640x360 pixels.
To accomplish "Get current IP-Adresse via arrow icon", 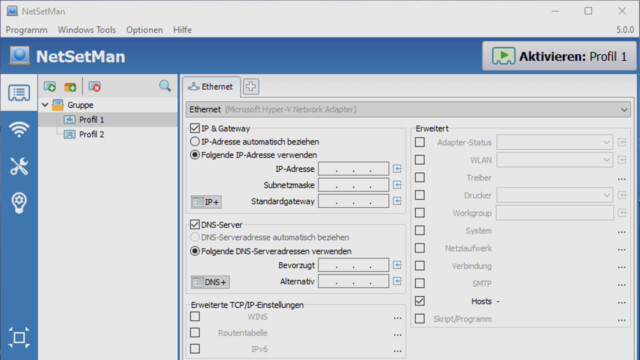I will [x=397, y=169].
